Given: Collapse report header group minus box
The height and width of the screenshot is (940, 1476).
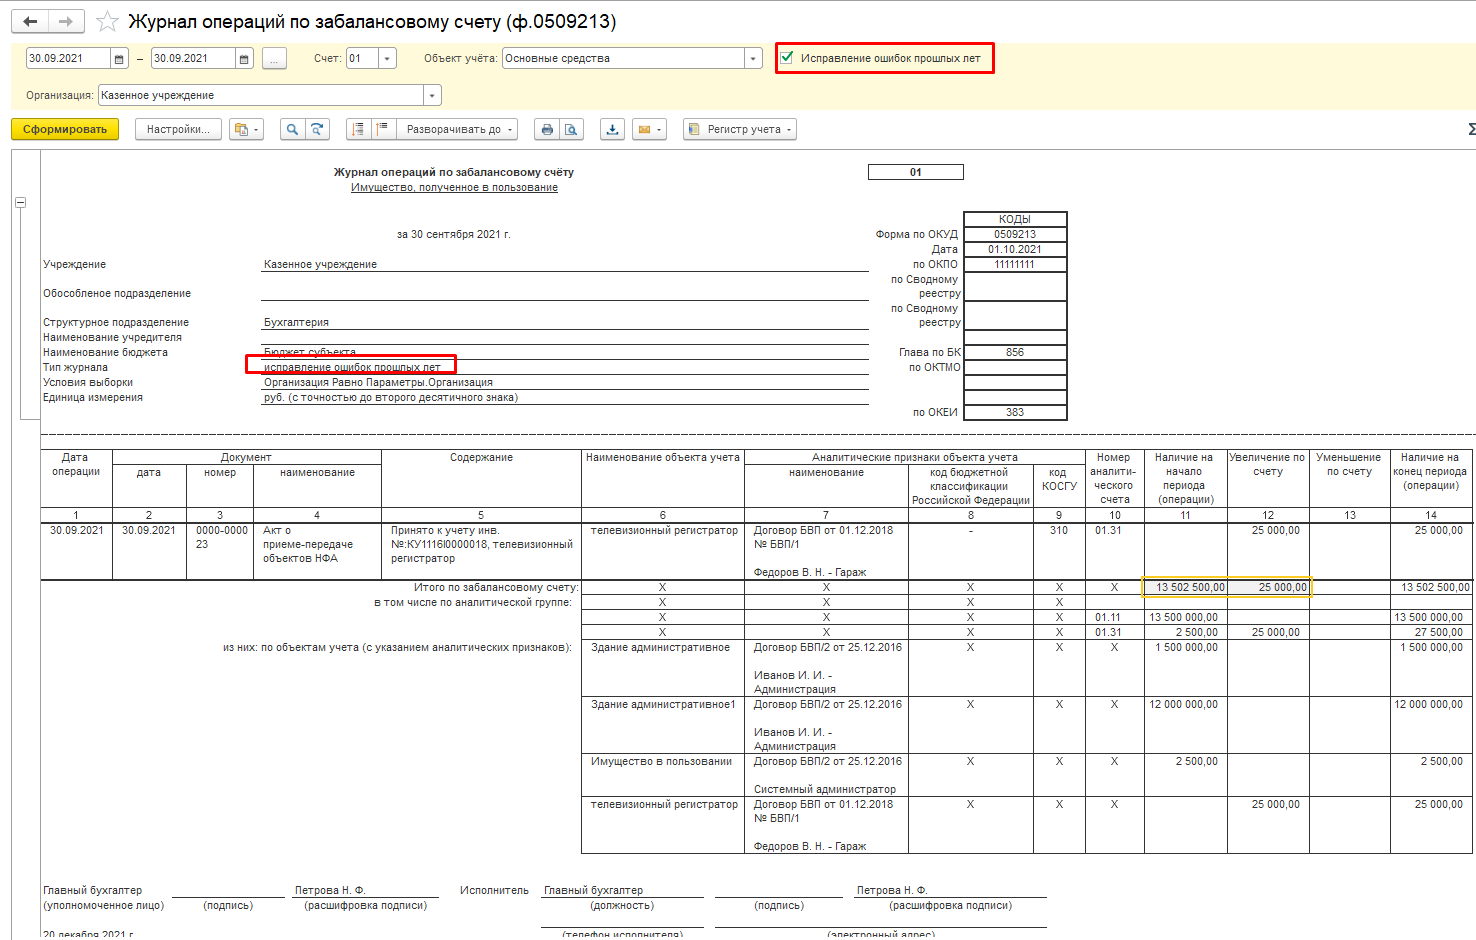Looking at the screenshot, I should [20, 202].
